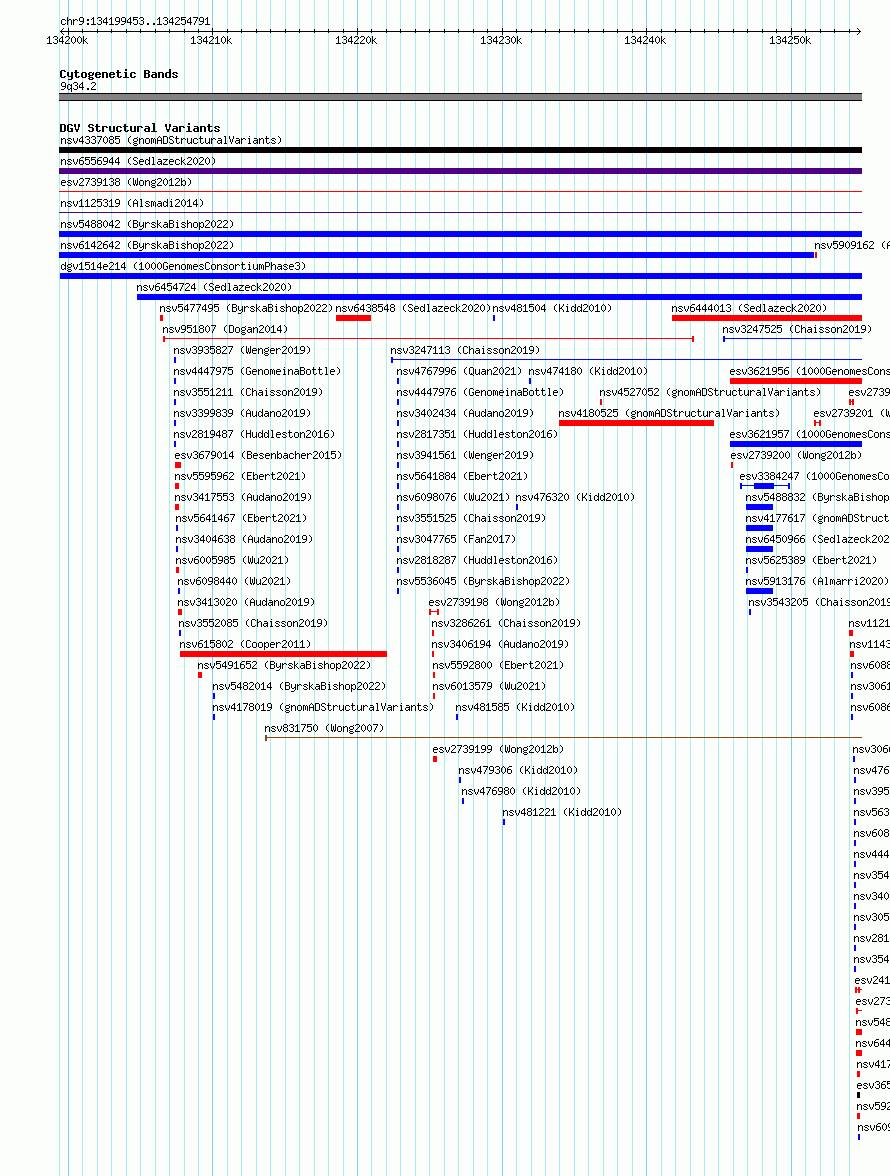Viewport: 890px width, 1176px height.
Task: Click nsv5595962 (Ebert2021) variant label
Action: click(240, 476)
